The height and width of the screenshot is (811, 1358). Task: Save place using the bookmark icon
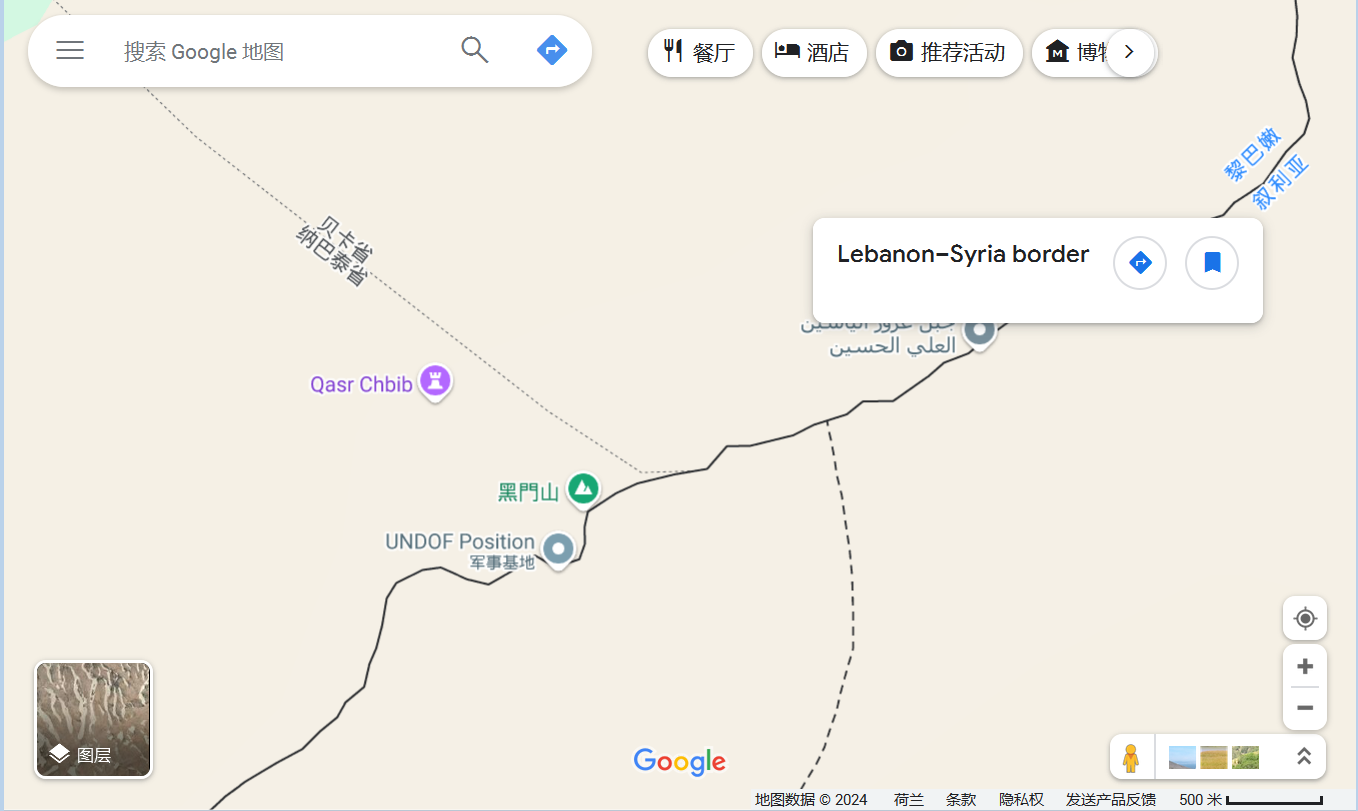[x=1212, y=263]
